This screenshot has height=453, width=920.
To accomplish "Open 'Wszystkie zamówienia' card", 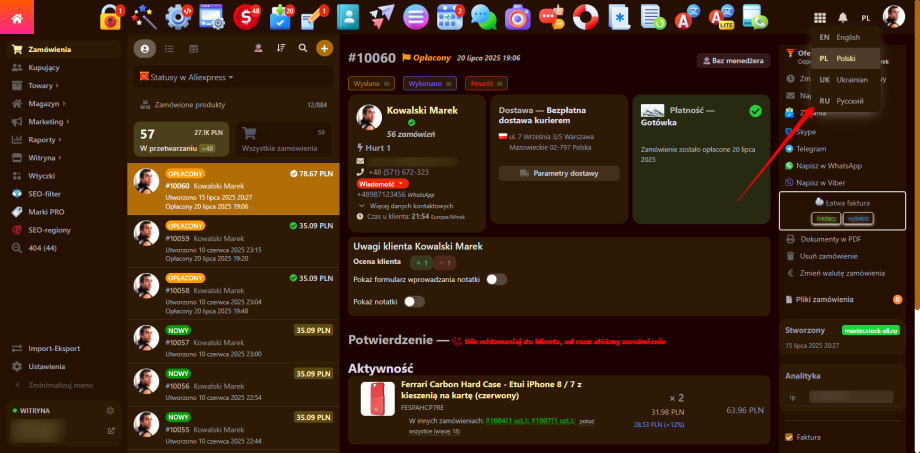I will (283, 140).
